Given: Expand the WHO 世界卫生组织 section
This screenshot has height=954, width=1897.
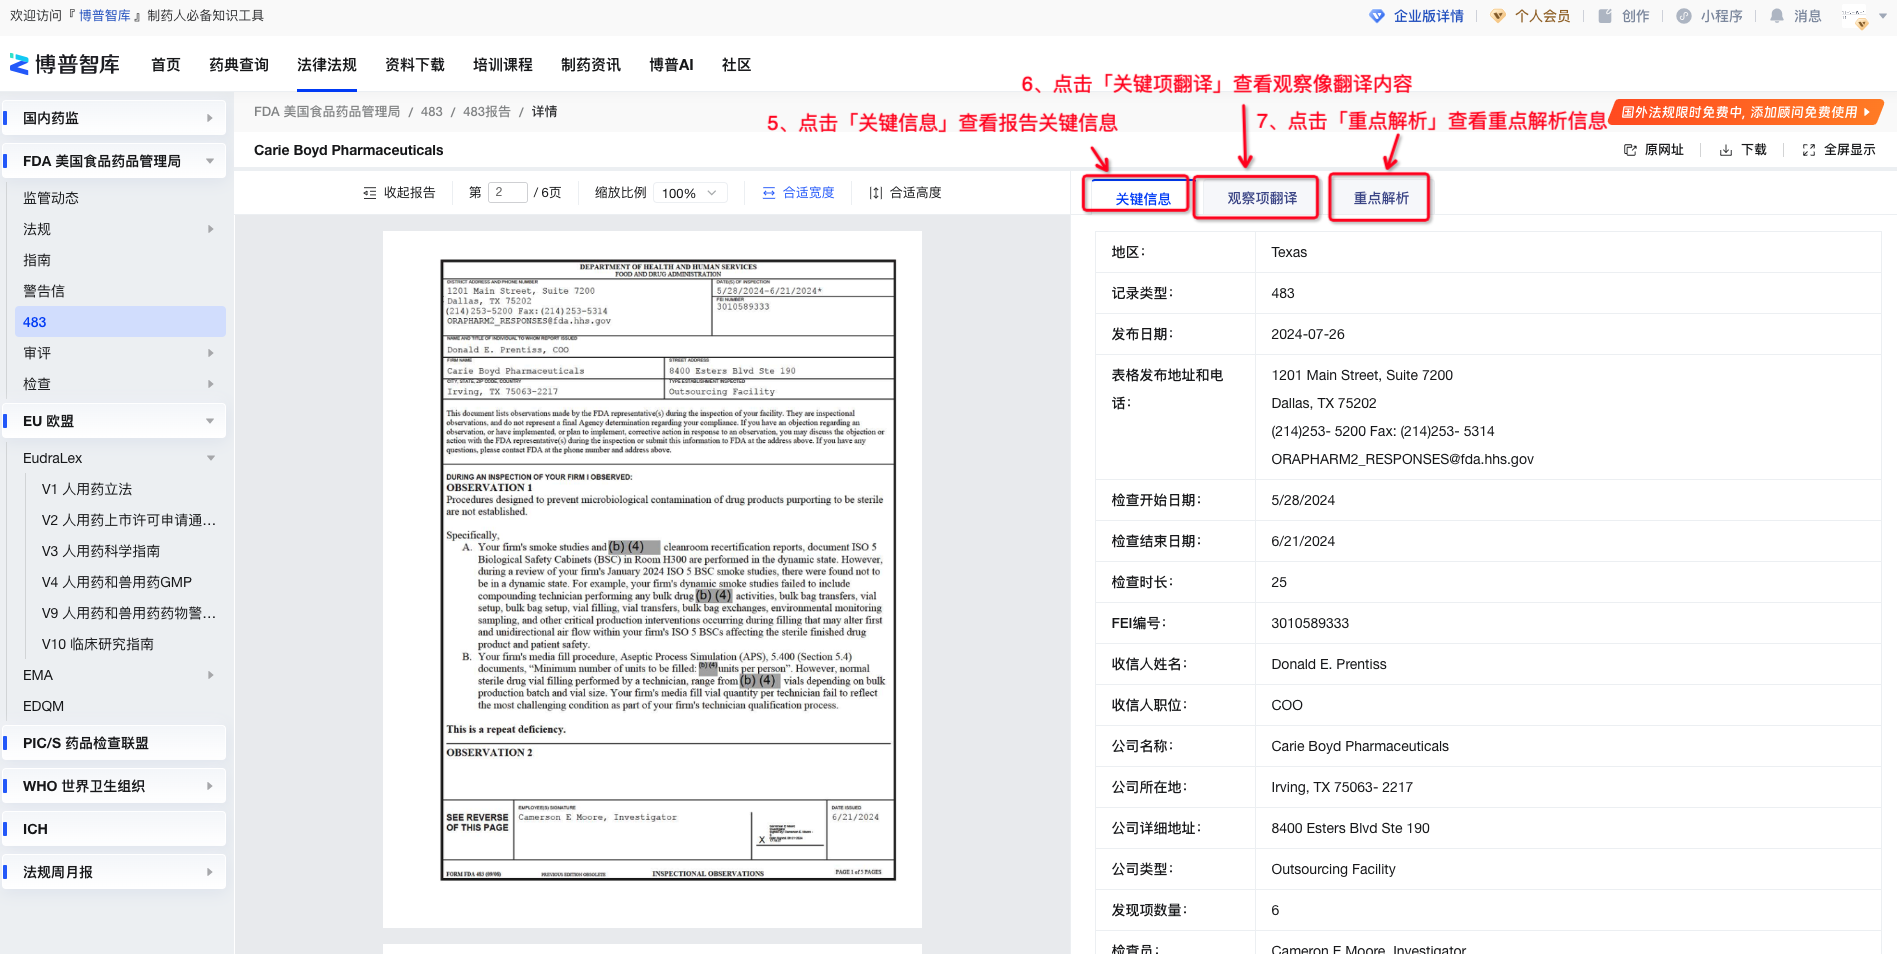Looking at the screenshot, I should [210, 786].
